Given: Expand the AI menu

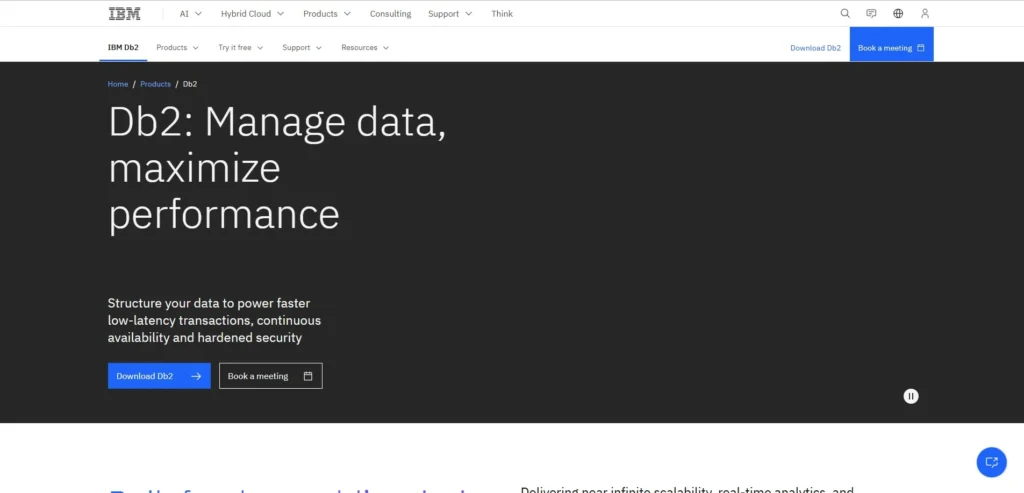Looking at the screenshot, I should click(191, 14).
